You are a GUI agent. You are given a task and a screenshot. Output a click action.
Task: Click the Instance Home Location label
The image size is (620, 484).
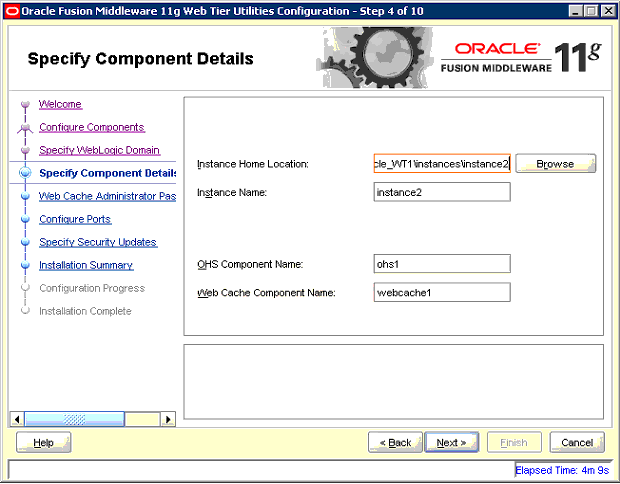[x=253, y=164]
